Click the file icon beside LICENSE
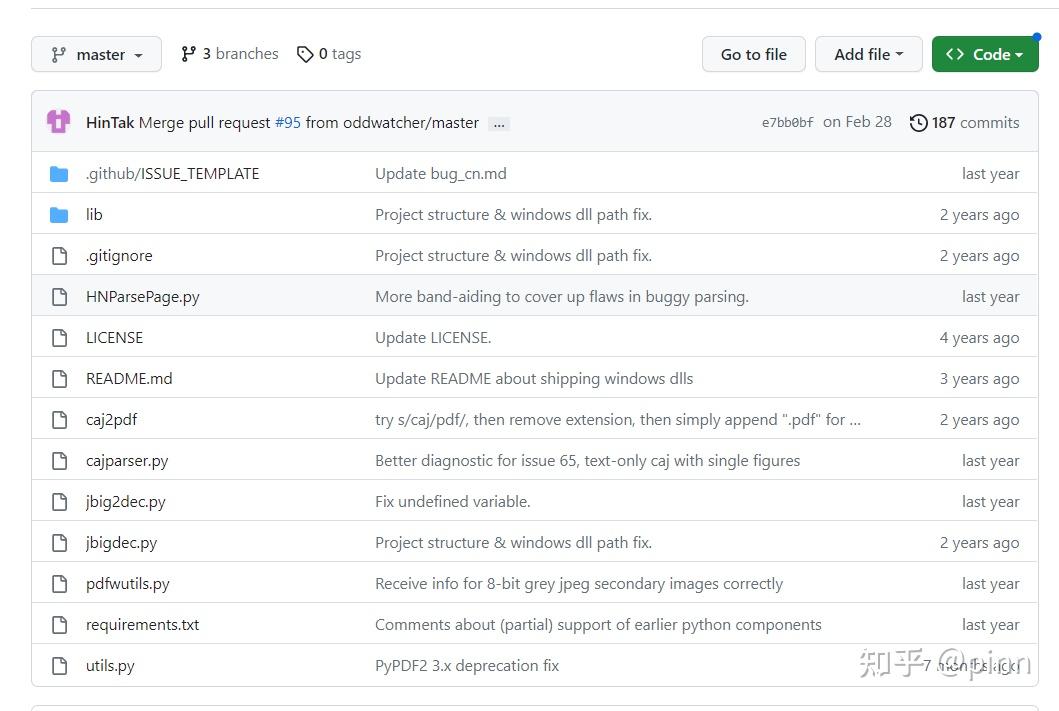This screenshot has height=711, width=1059. tap(59, 338)
